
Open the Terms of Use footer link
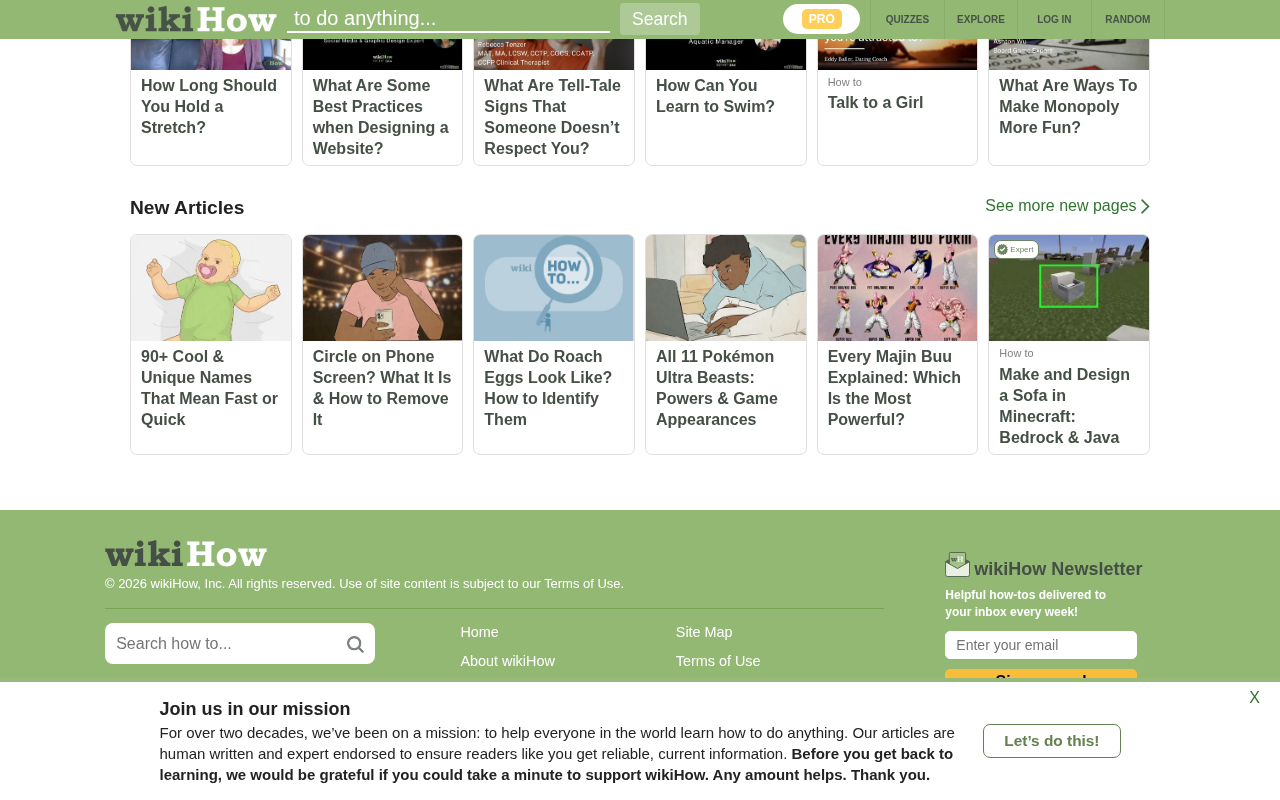(718, 661)
